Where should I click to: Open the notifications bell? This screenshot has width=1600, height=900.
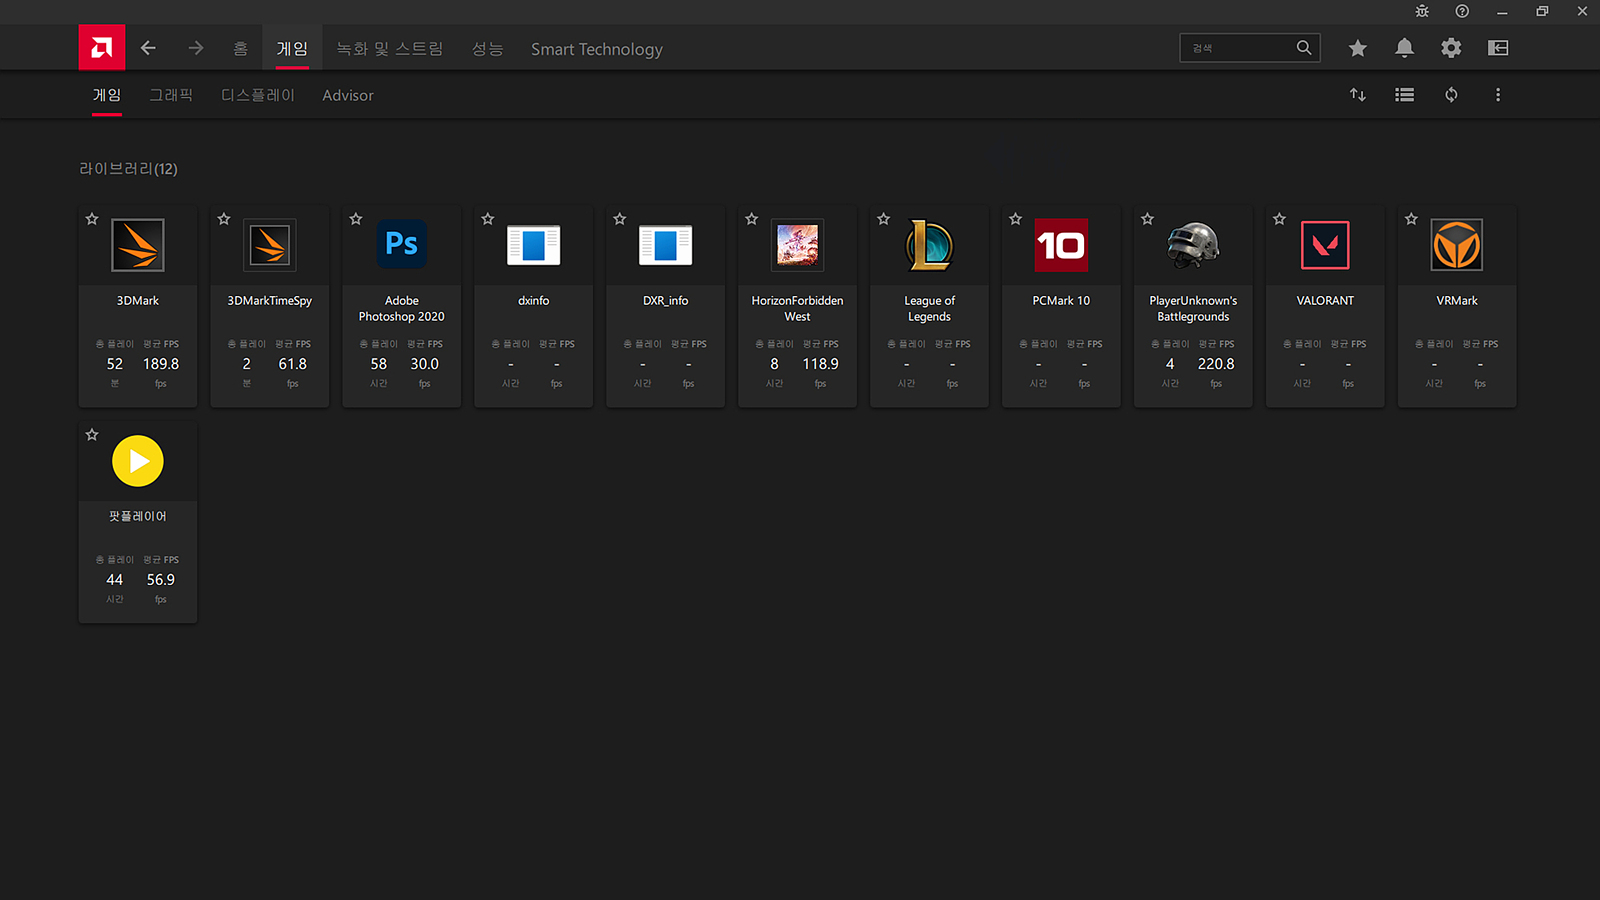[1404, 48]
